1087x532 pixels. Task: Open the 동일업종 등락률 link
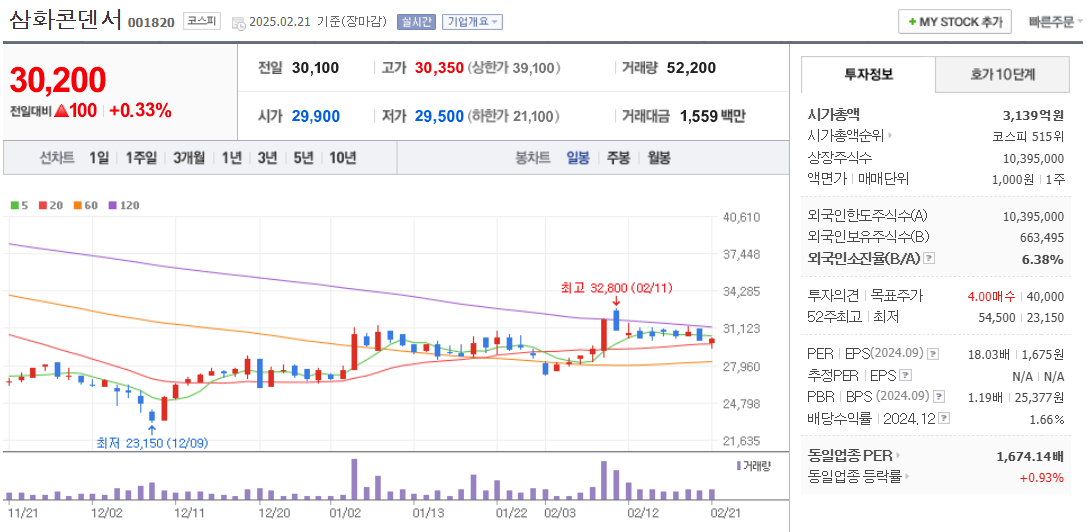tap(859, 477)
